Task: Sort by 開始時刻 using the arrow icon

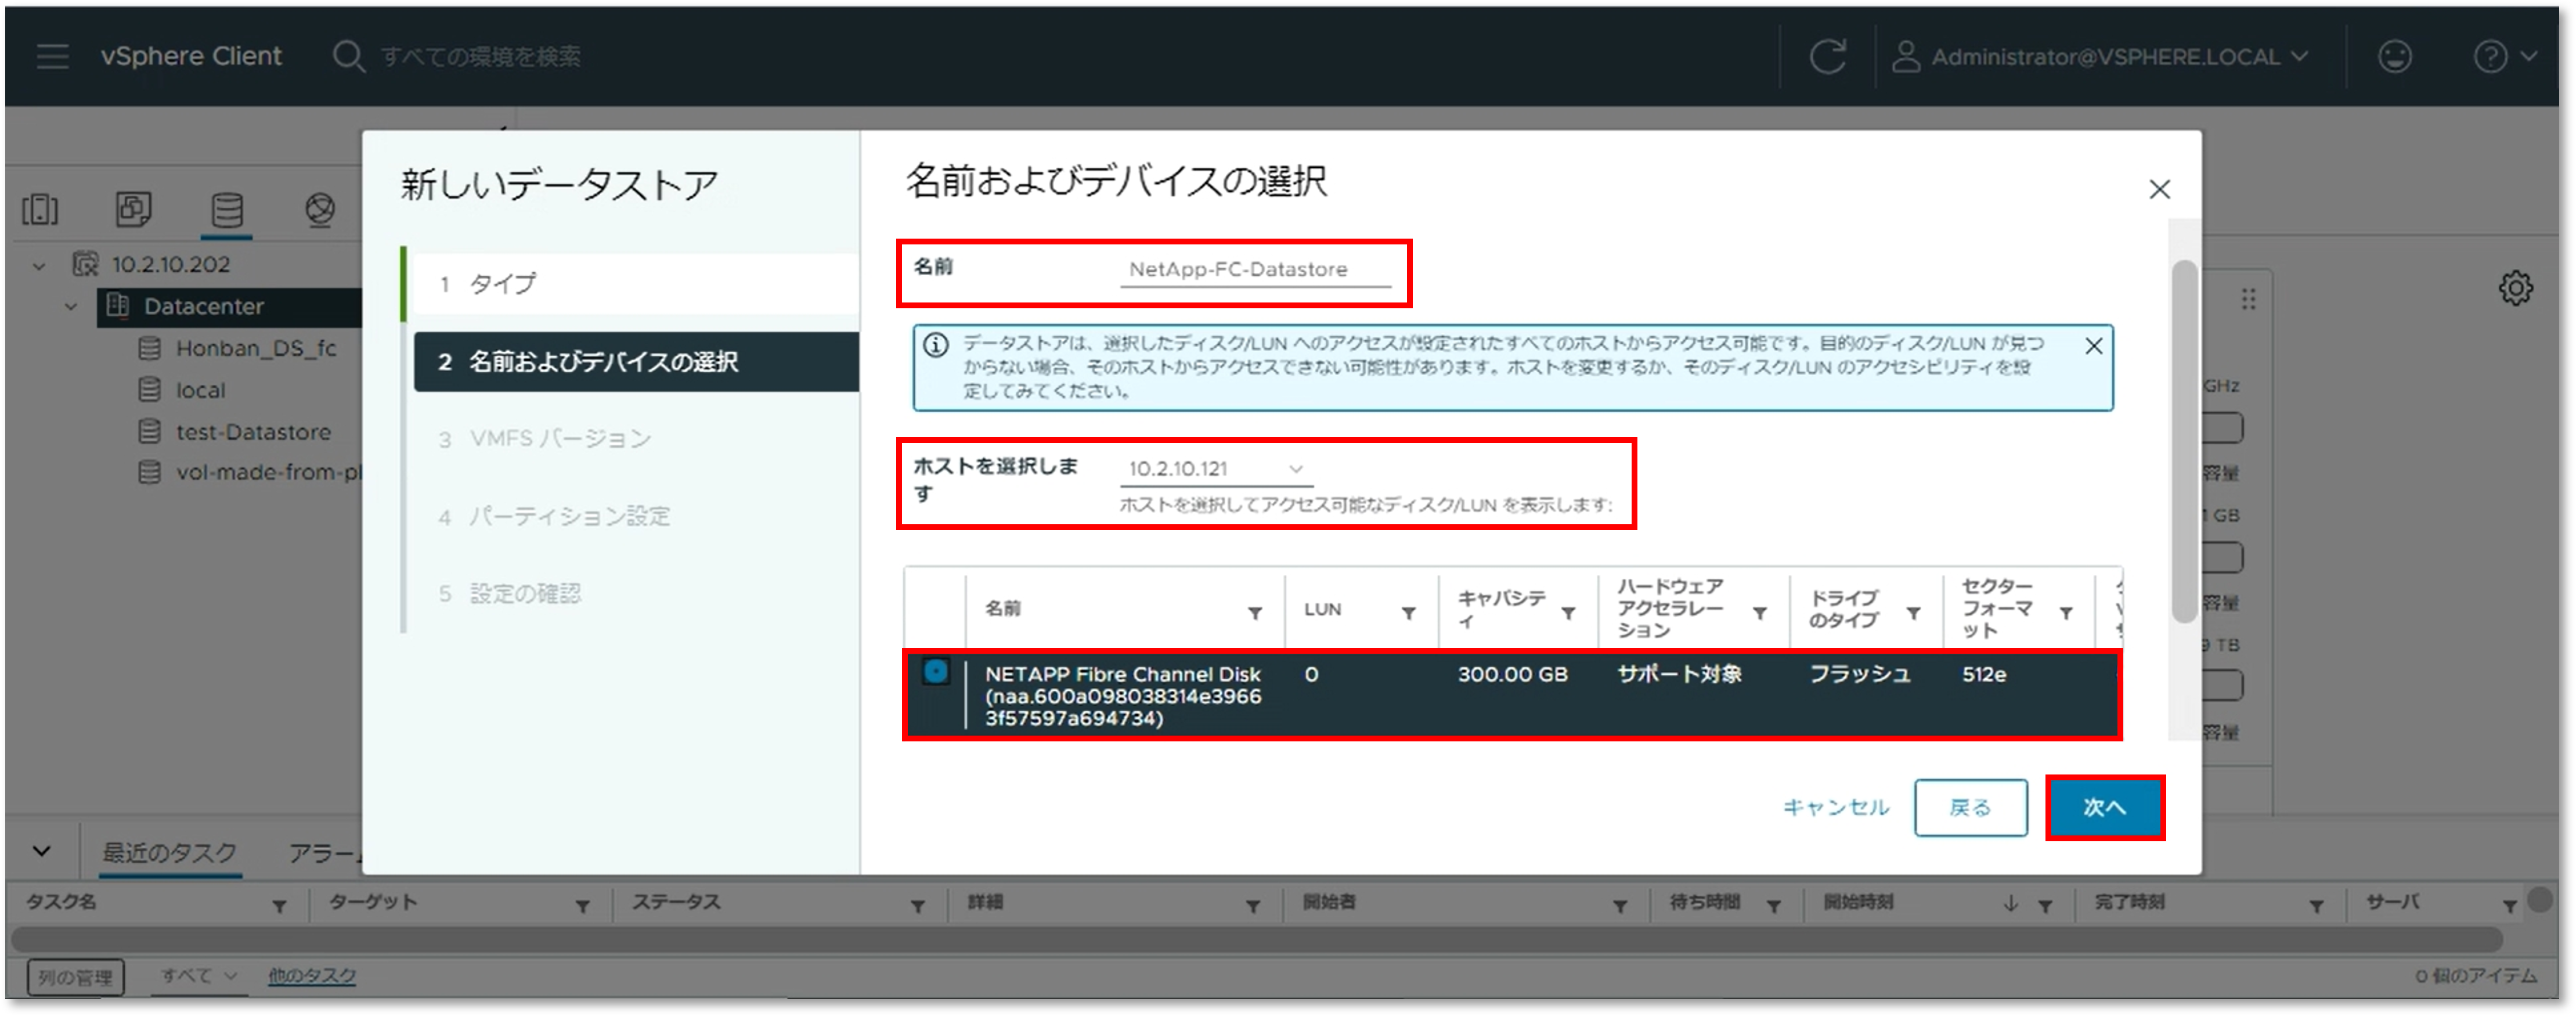Action: point(2010,904)
